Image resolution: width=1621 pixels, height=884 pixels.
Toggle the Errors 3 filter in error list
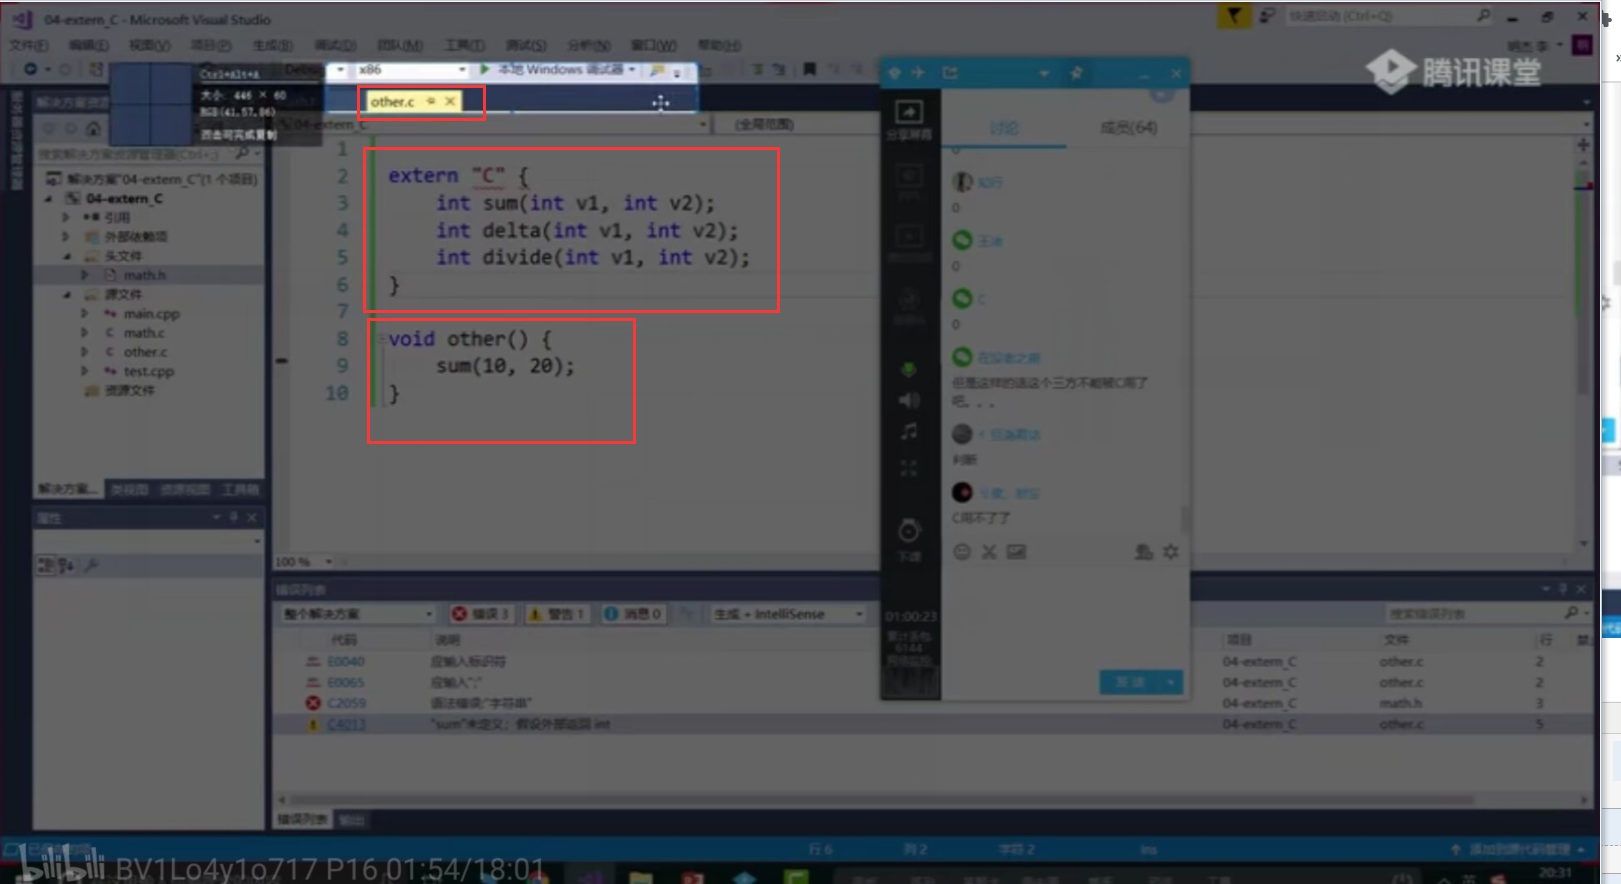(x=480, y=614)
